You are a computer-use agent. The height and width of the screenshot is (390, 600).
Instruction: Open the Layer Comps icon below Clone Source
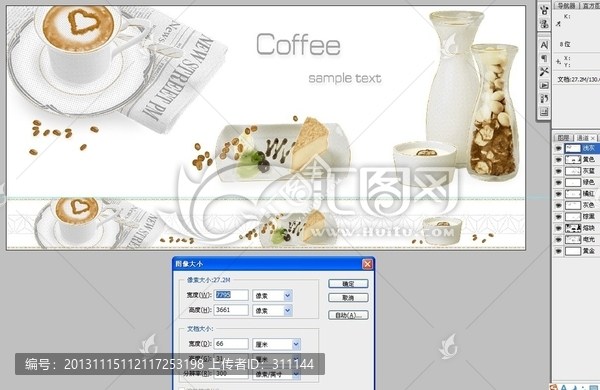544,112
